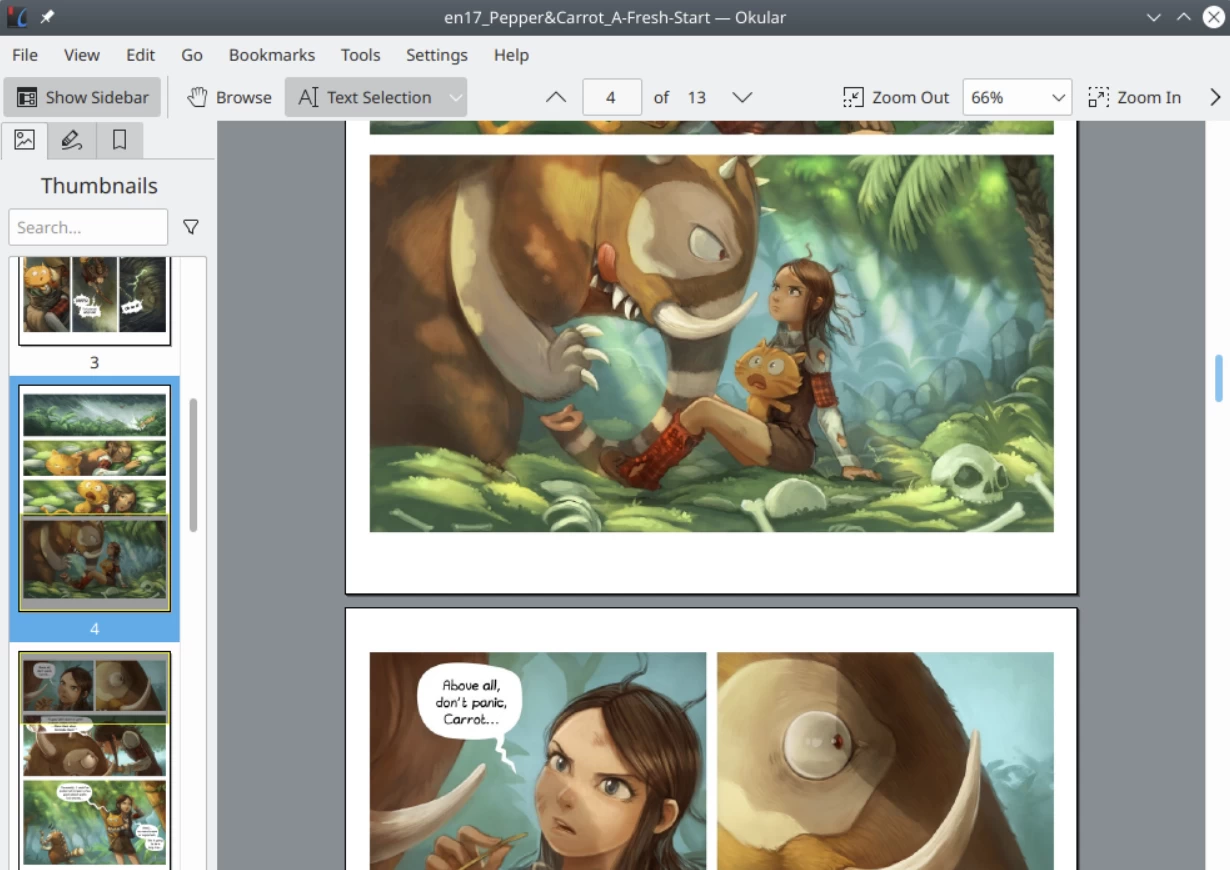
Task: Open the Bookmarks menu
Action: pos(271,55)
